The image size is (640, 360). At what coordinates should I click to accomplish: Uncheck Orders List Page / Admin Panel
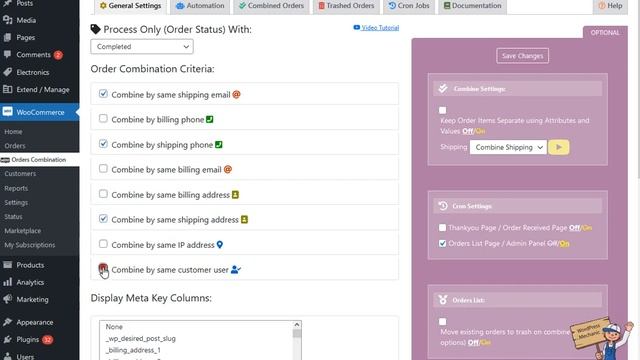pos(442,243)
